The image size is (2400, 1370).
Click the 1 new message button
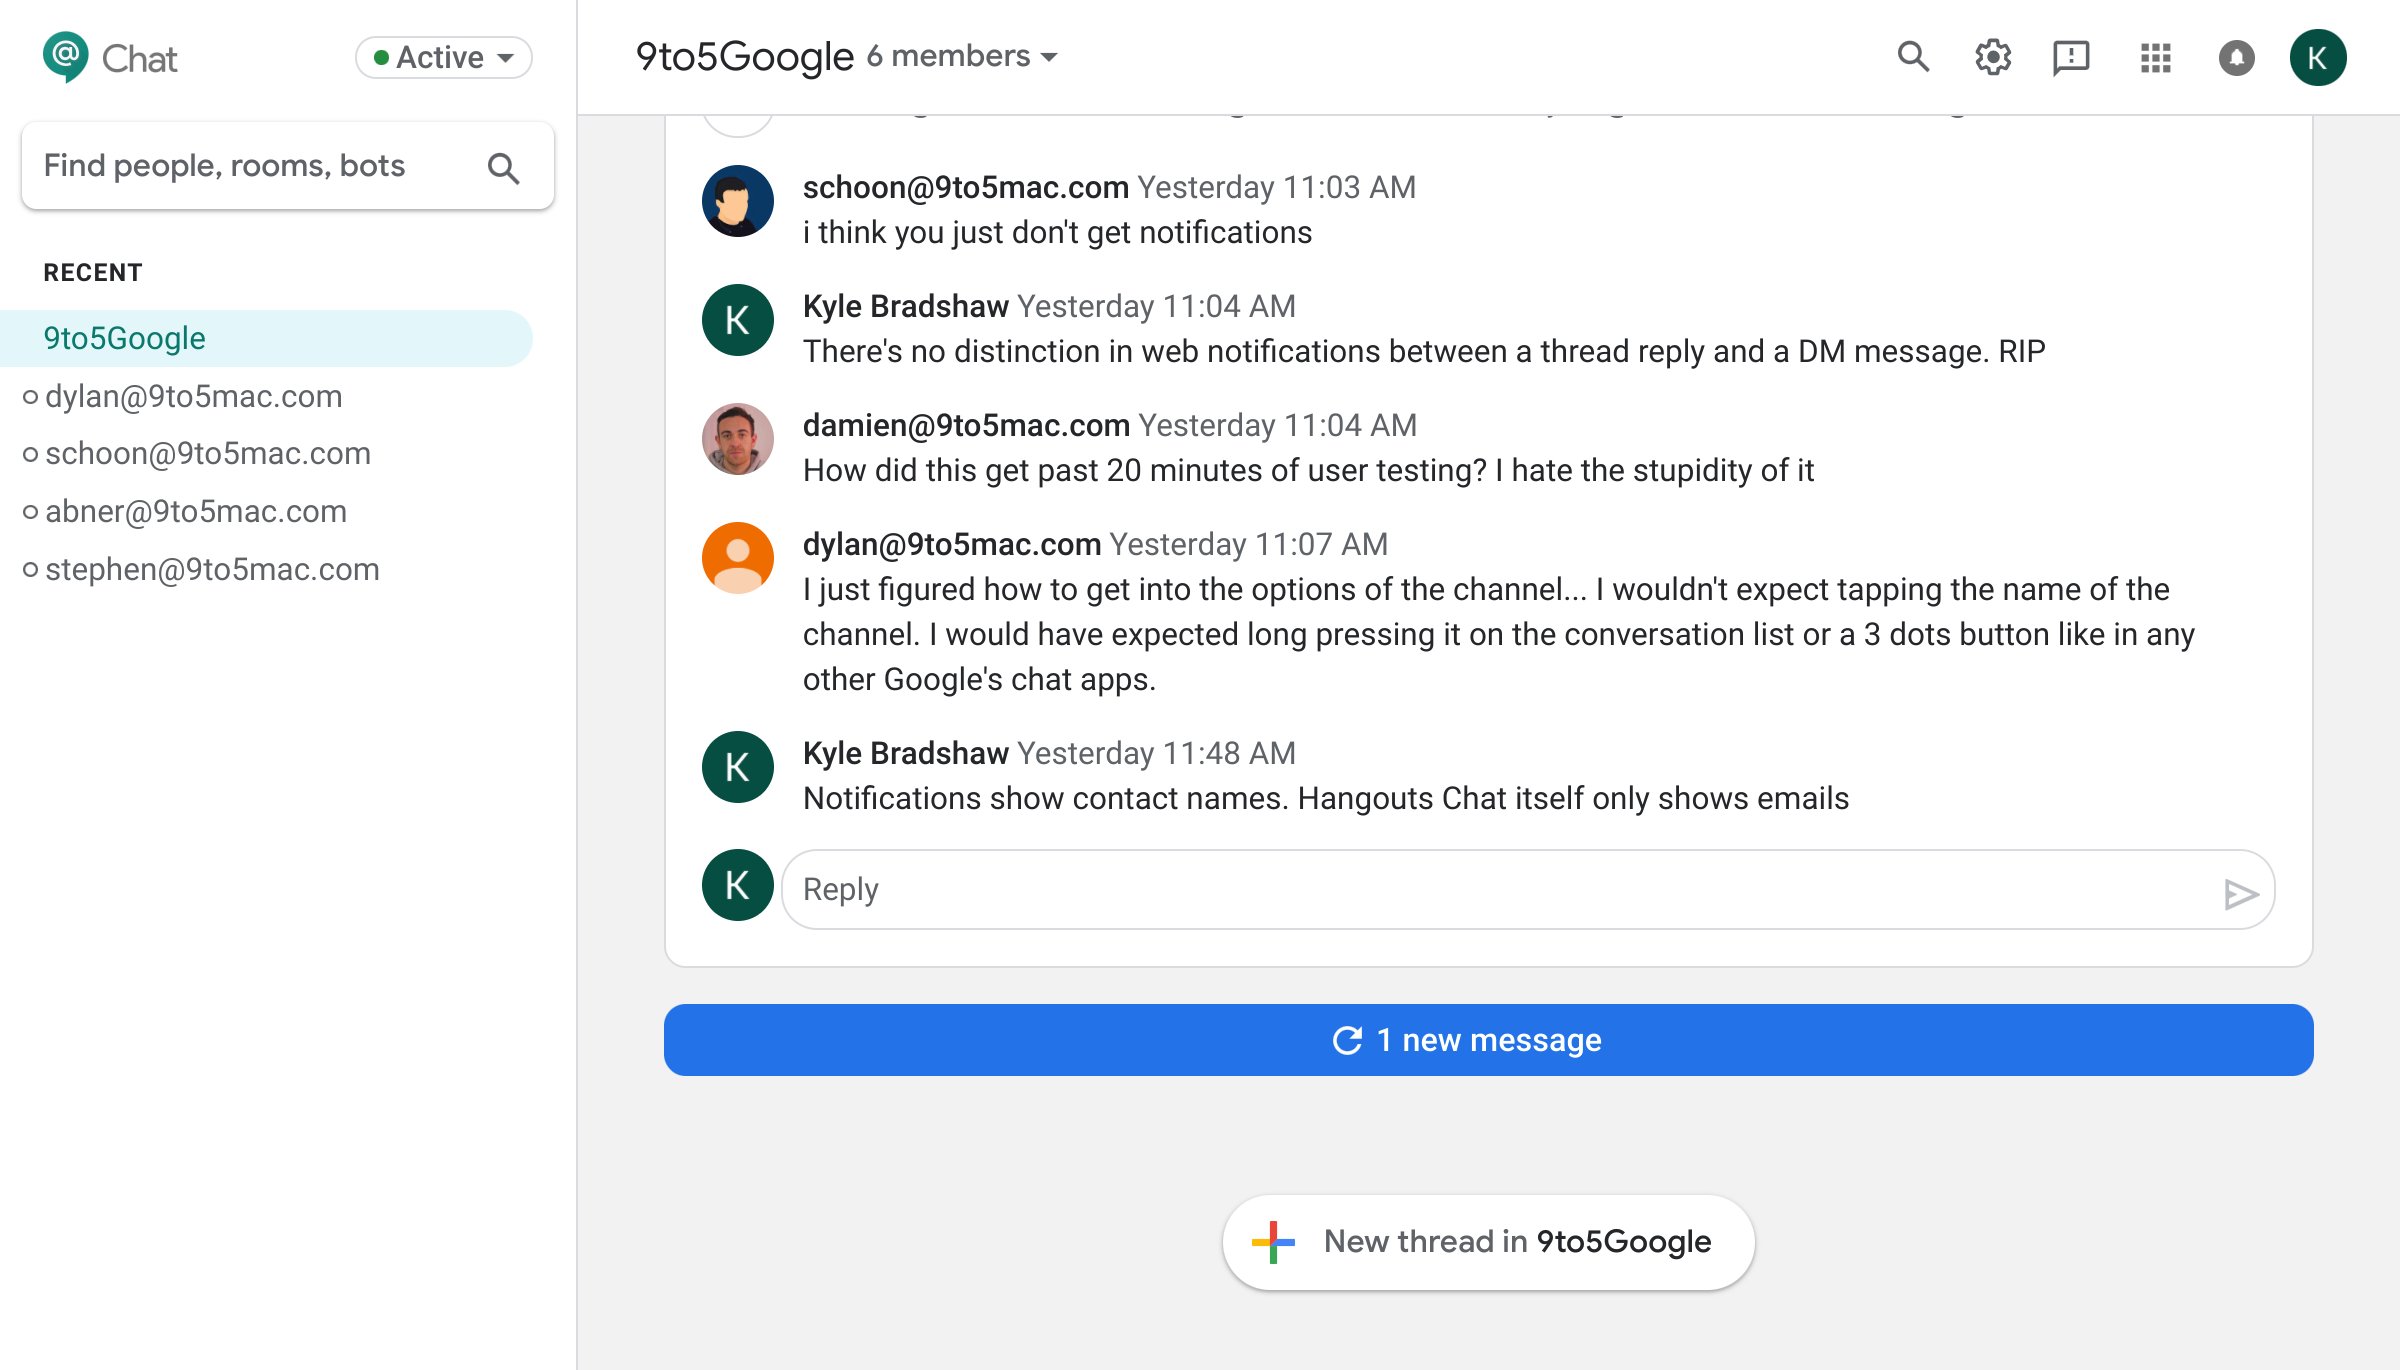coord(1488,1040)
